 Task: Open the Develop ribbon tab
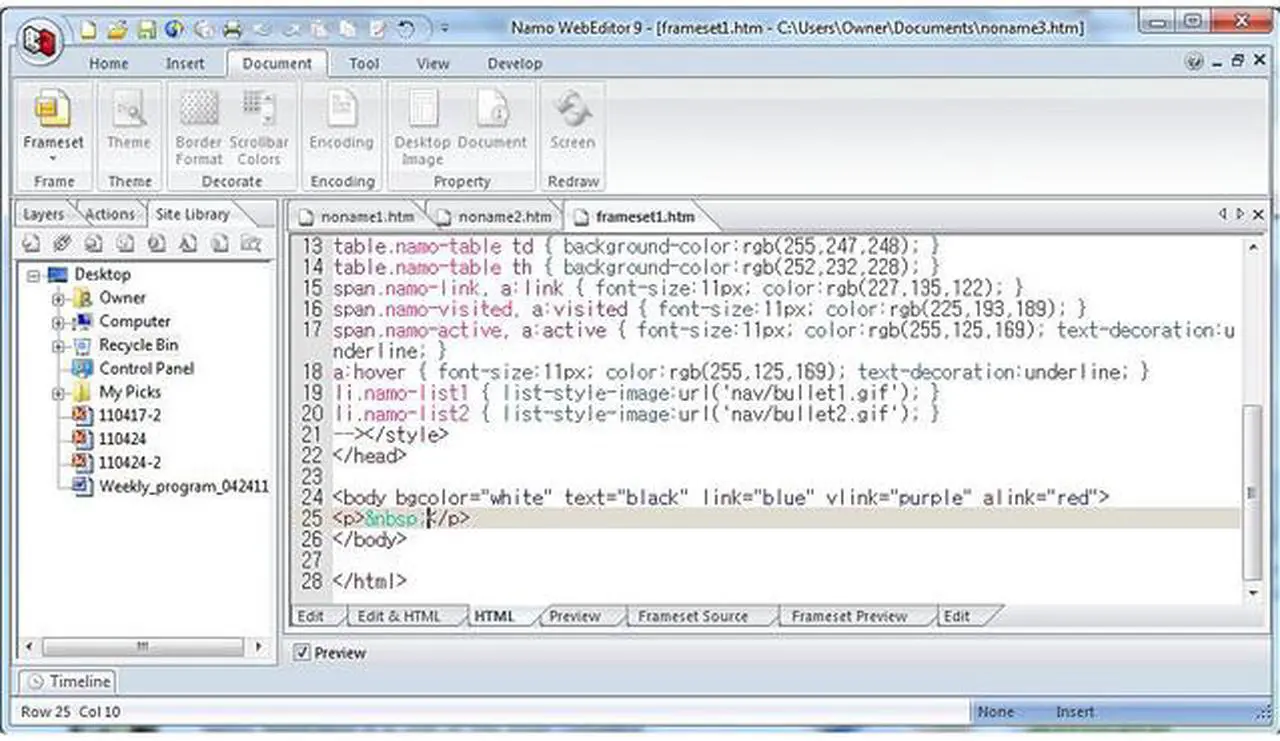[x=515, y=63]
